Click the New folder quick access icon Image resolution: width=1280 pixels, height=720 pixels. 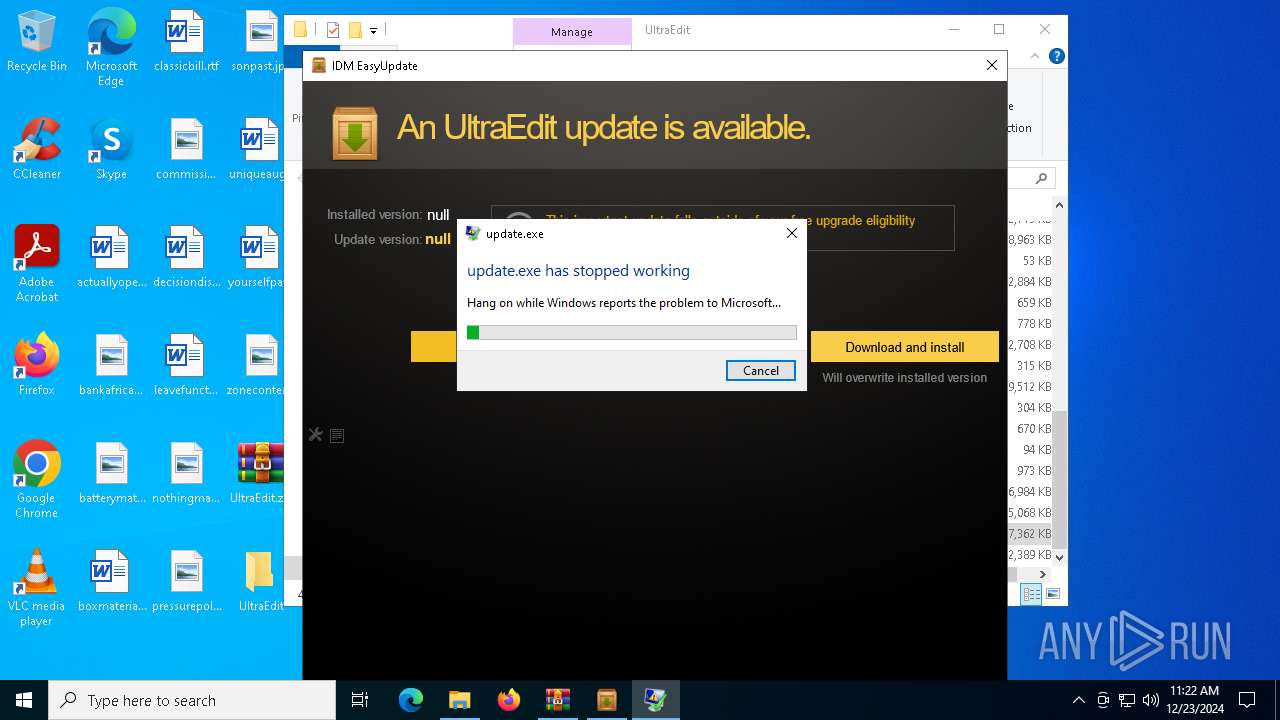pos(354,30)
